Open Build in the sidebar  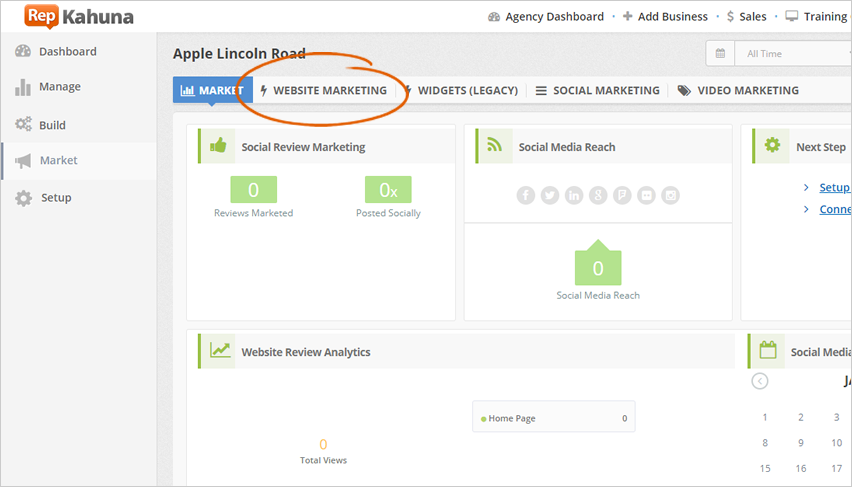pos(52,125)
